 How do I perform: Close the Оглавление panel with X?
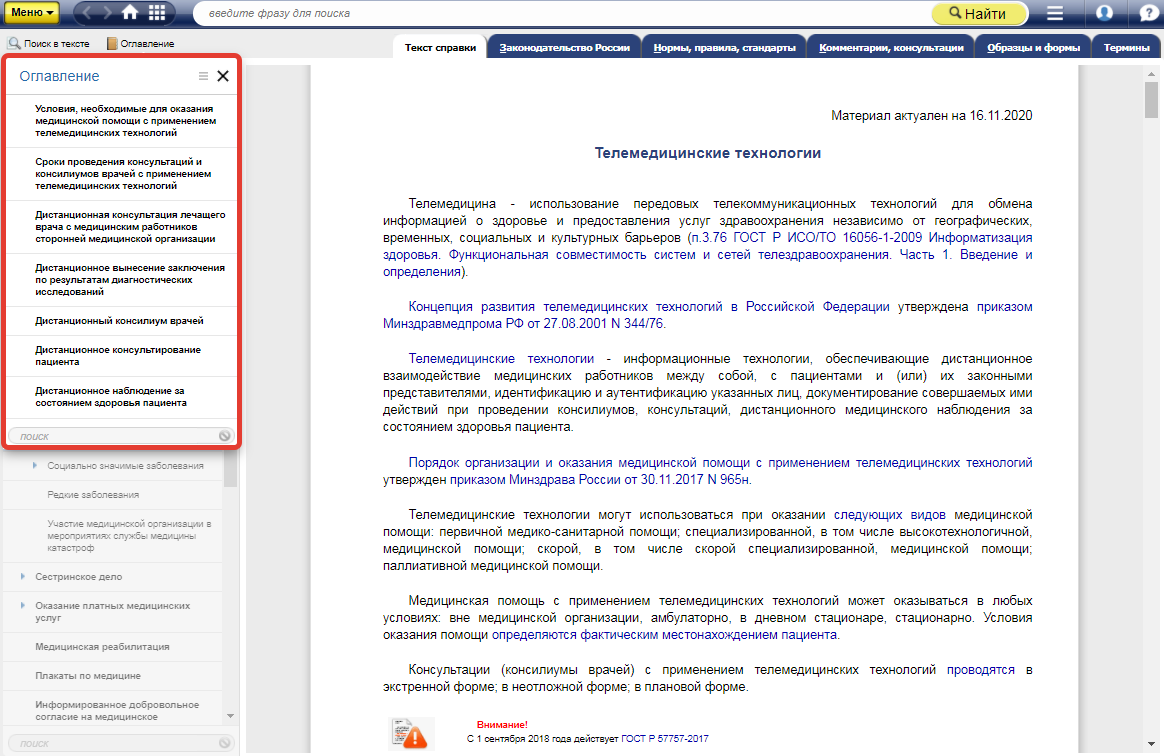(223, 76)
